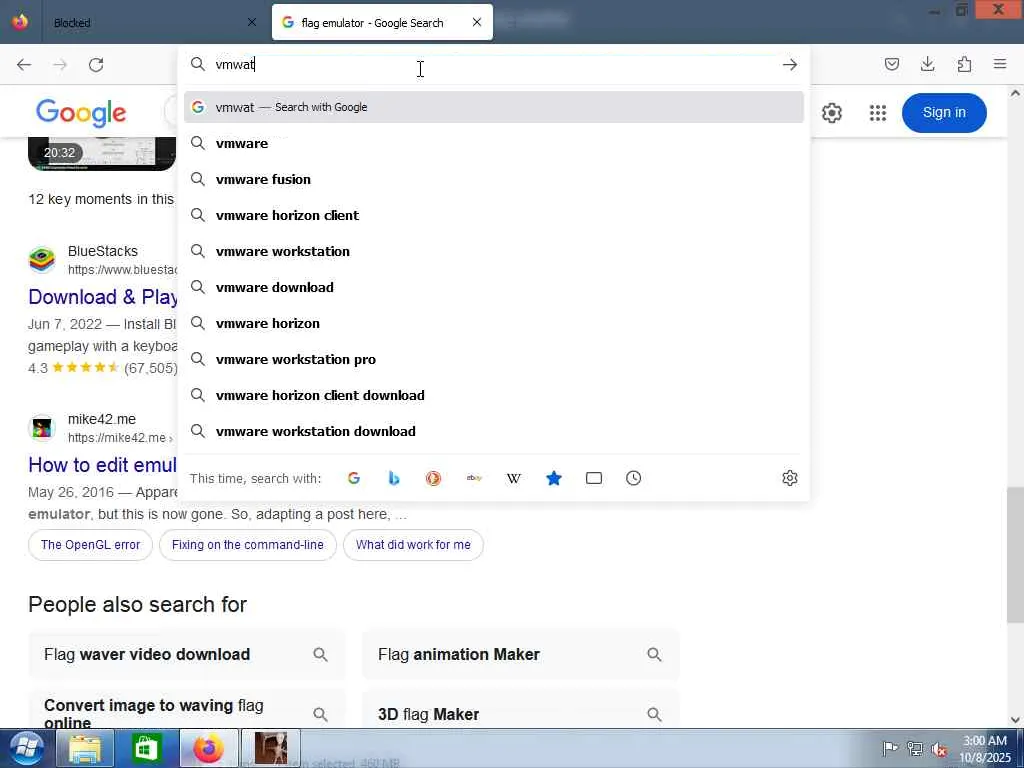The height and width of the screenshot is (768, 1024).
Task: Select 'vmware horizon client download' suggestion
Action: click(494, 395)
